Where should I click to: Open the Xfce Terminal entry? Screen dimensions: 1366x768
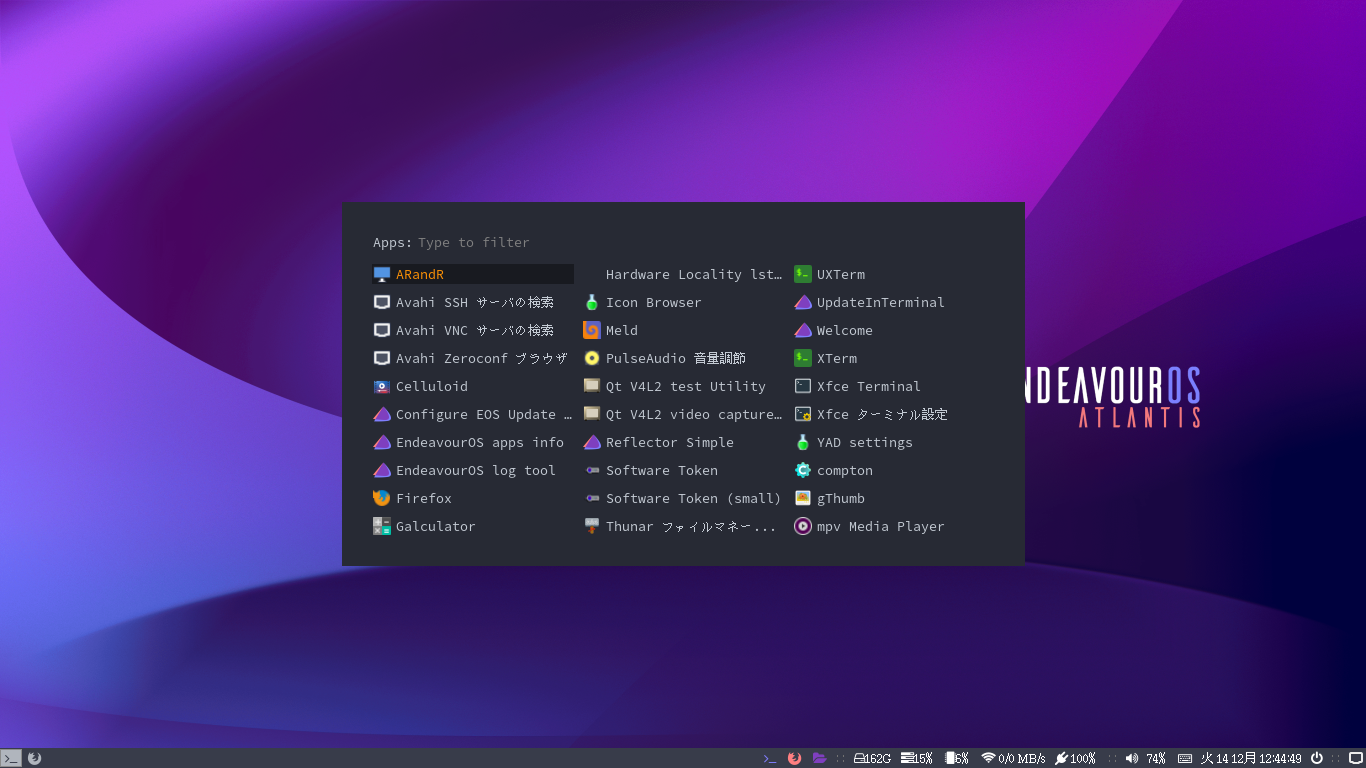893,386
